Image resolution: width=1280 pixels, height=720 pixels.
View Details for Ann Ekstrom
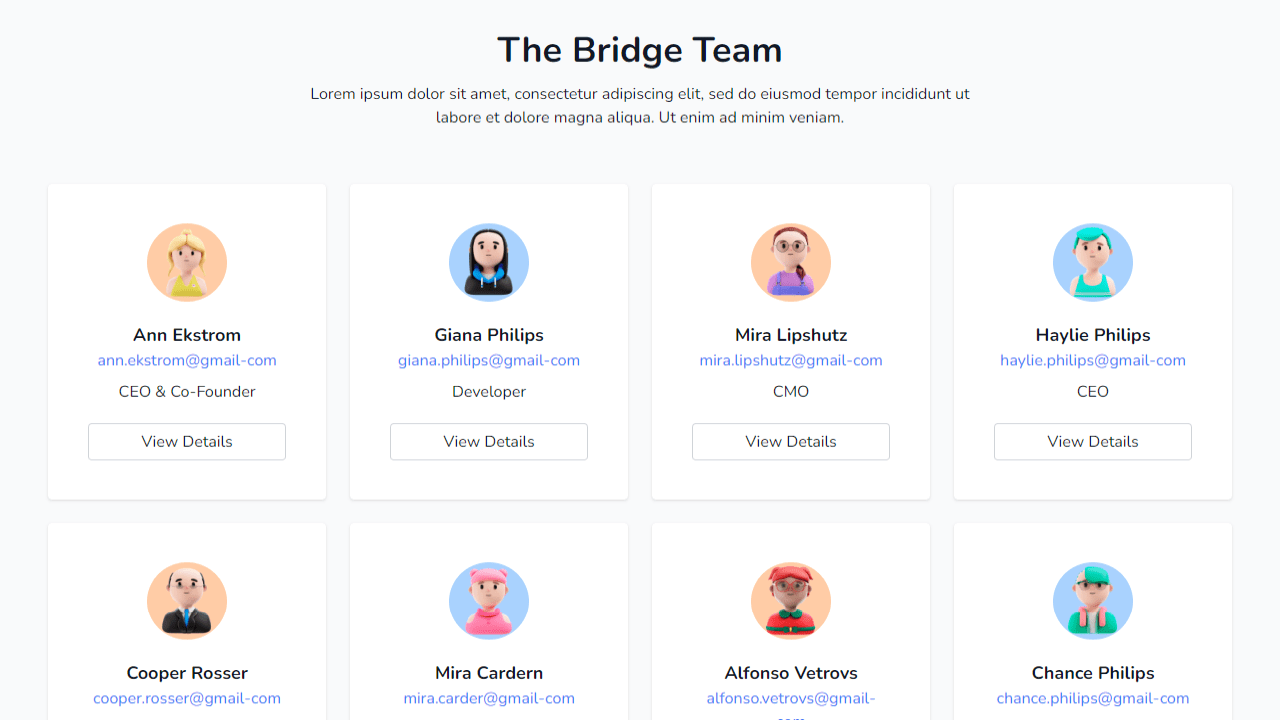tap(187, 441)
